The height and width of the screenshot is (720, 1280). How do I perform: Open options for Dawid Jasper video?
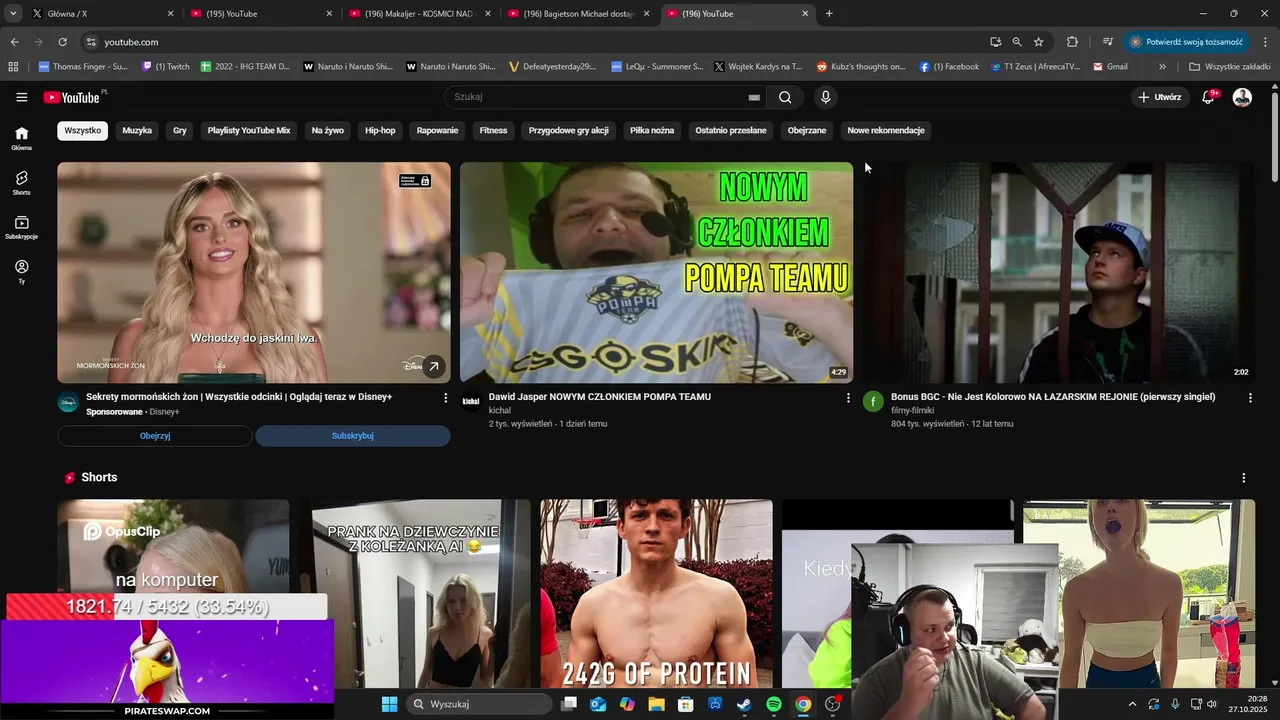coord(848,398)
